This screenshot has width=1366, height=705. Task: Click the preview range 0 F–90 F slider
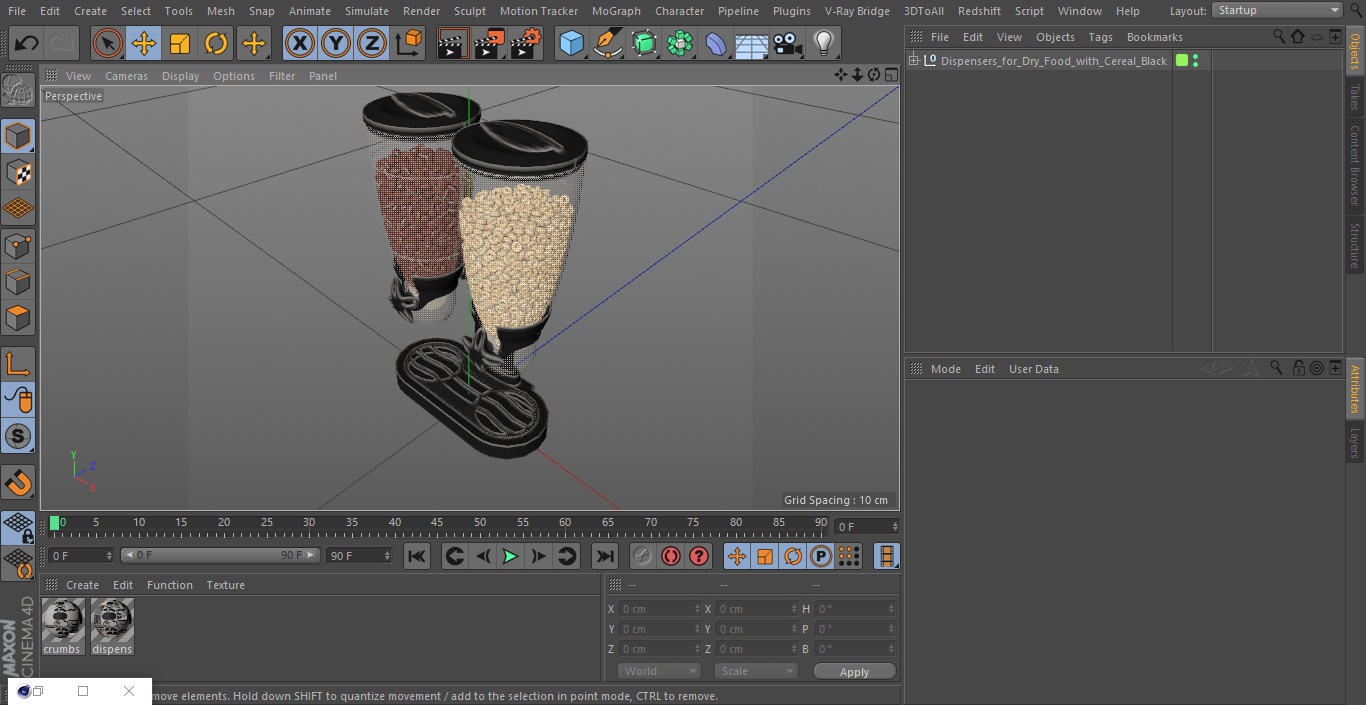(x=220, y=555)
